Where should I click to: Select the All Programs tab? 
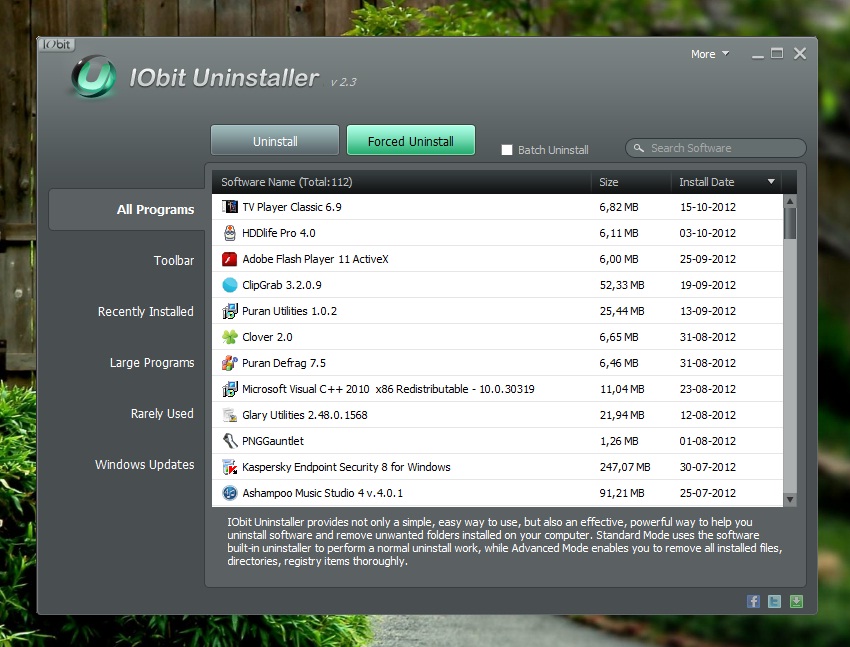pyautogui.click(x=127, y=209)
